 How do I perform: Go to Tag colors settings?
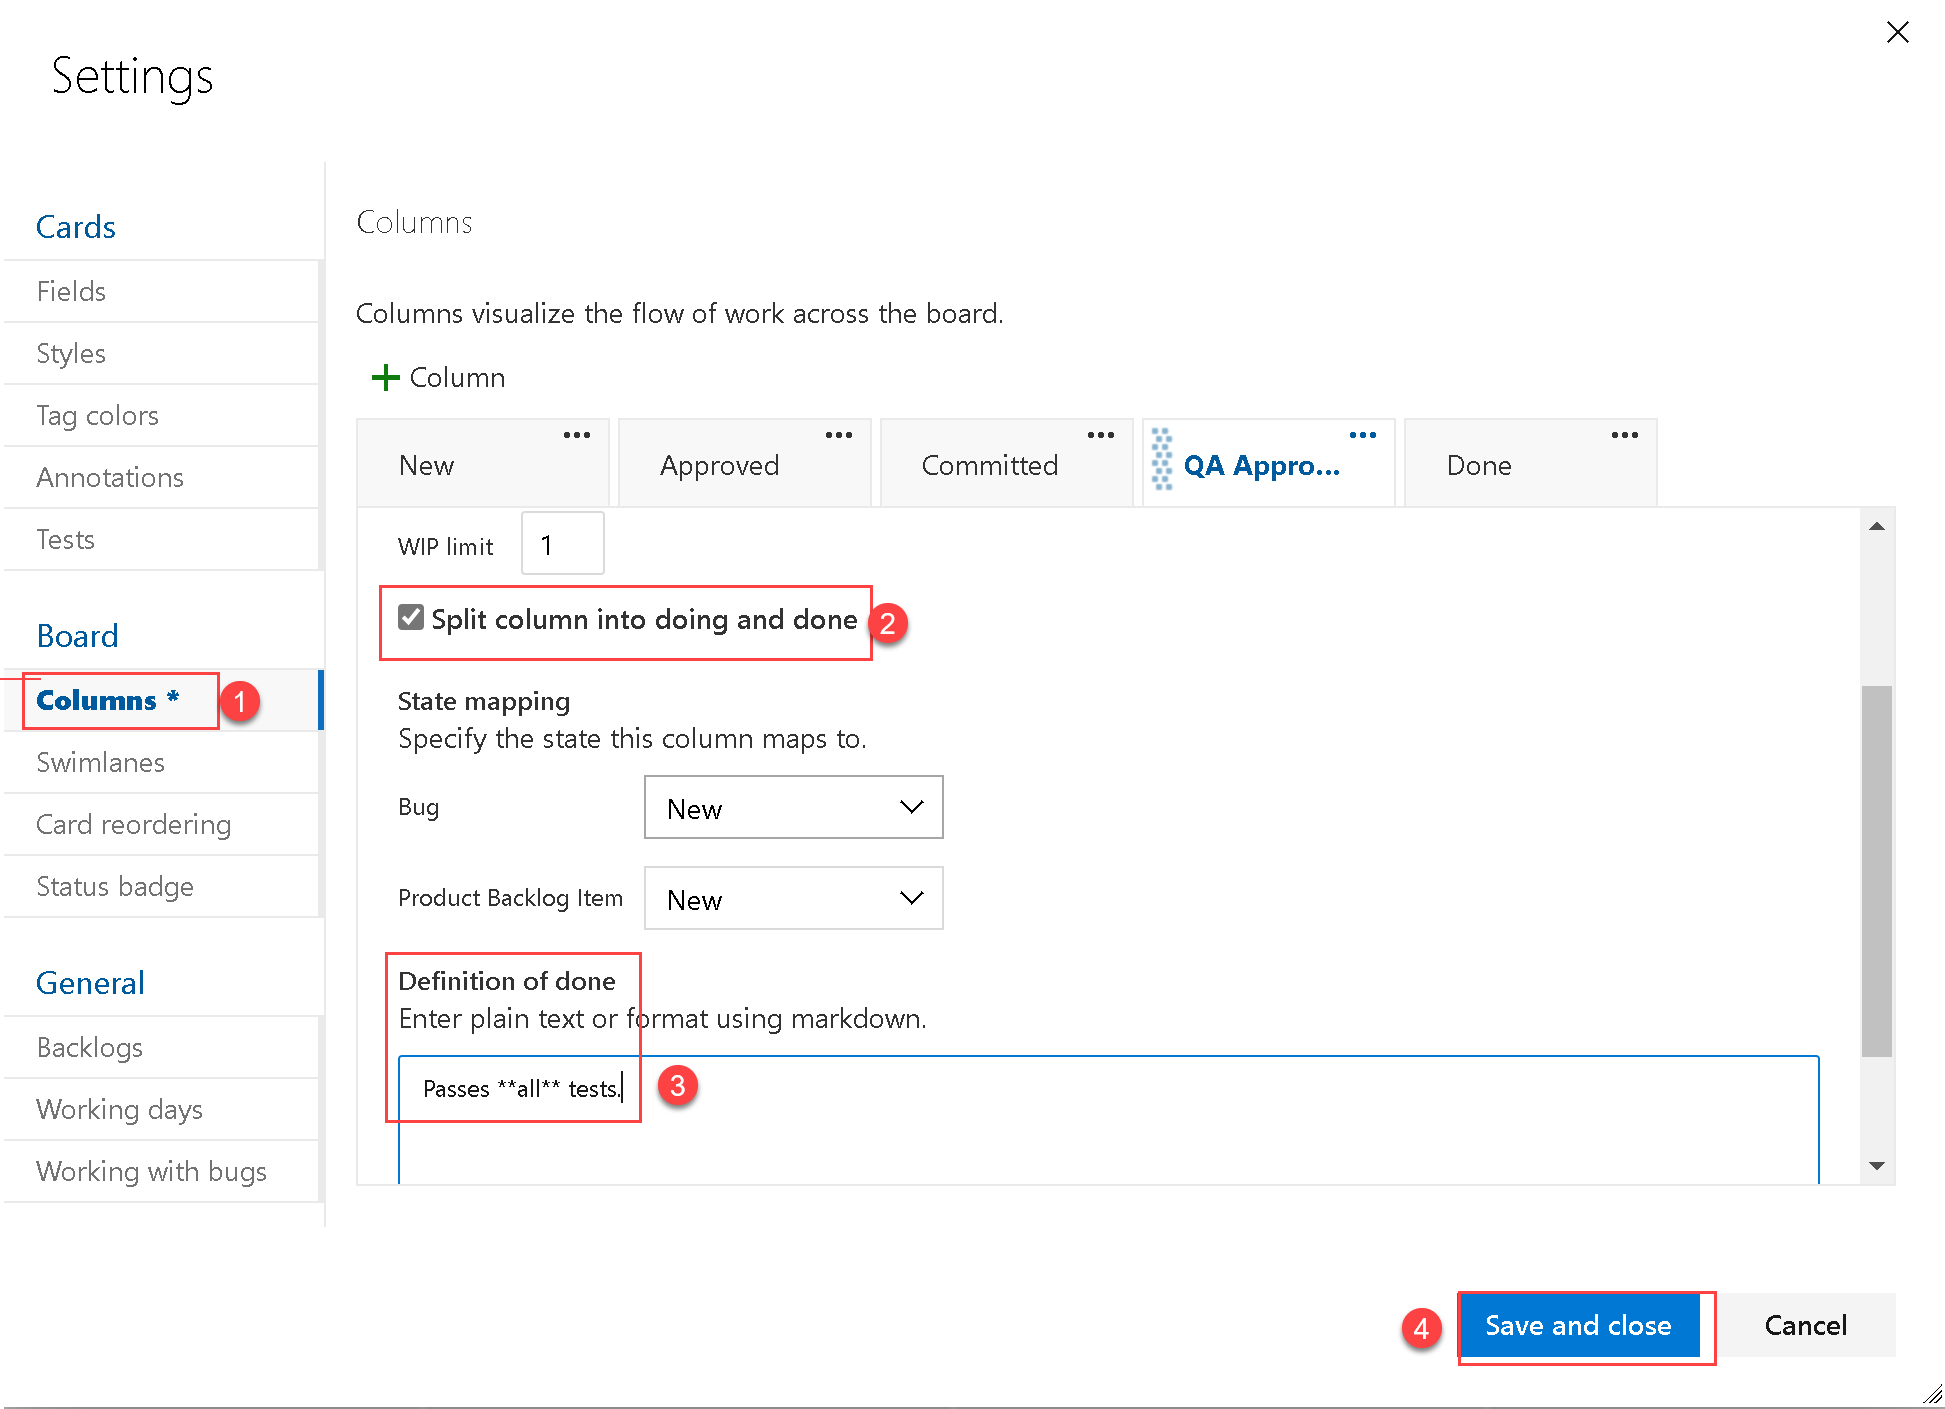click(97, 415)
